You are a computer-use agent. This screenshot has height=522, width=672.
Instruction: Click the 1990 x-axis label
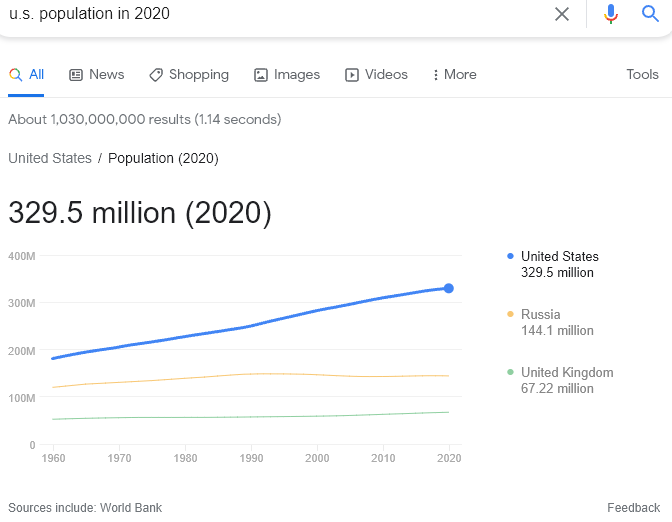coord(251,458)
